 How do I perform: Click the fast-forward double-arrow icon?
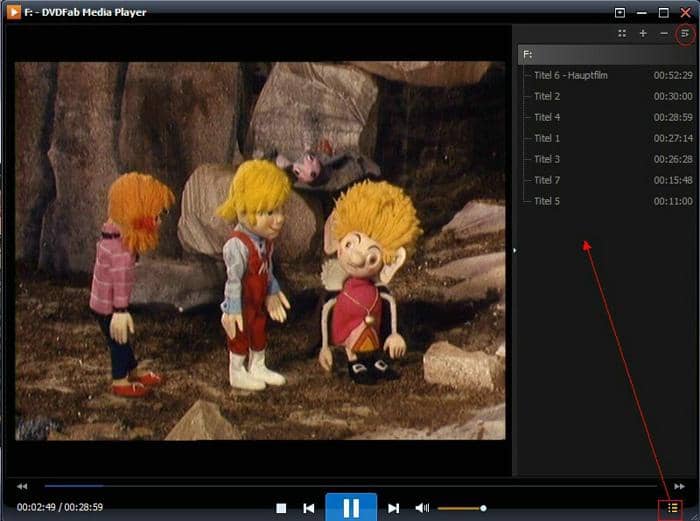coord(679,486)
